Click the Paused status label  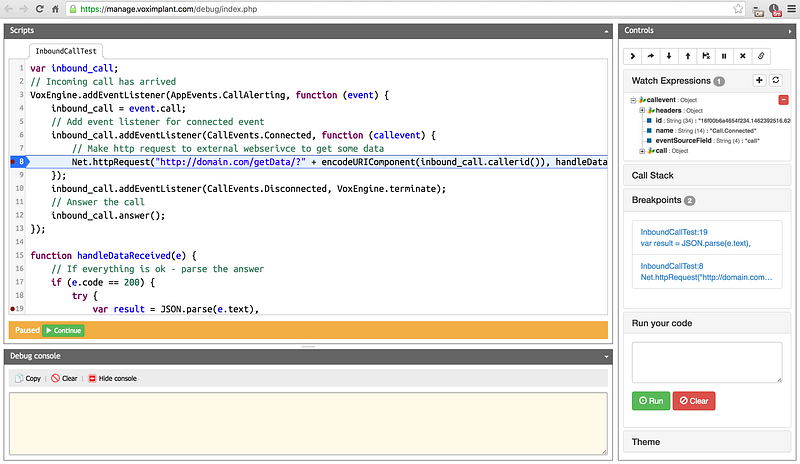tap(27, 331)
